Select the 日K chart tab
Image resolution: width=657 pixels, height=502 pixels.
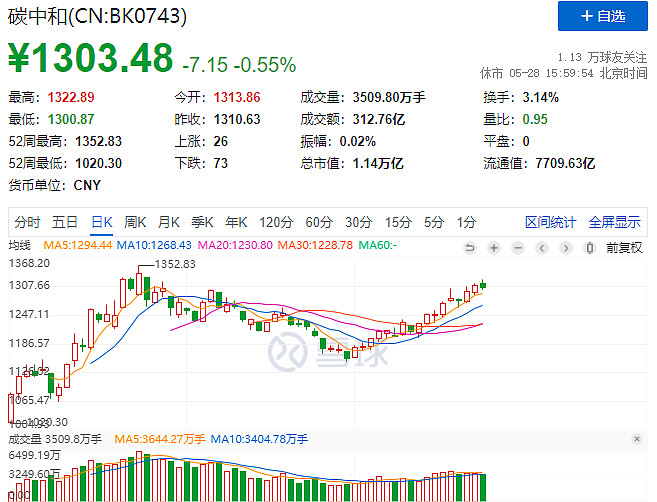(x=102, y=222)
